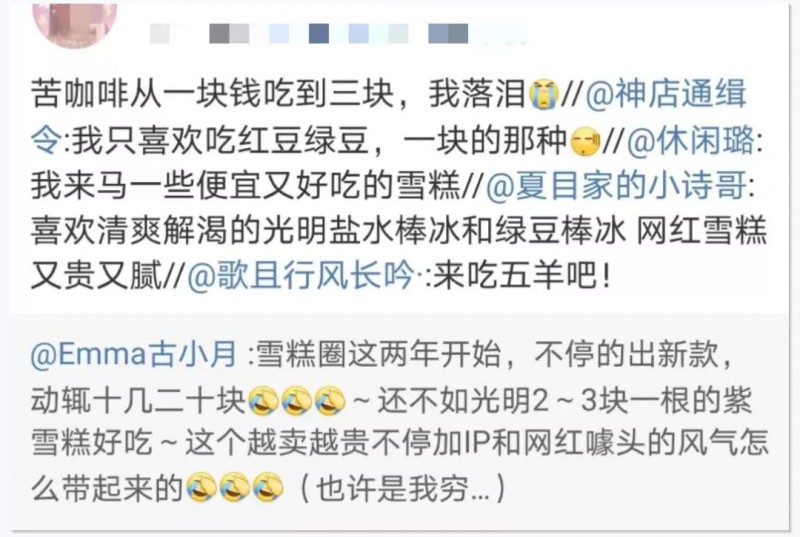Viewport: 800px width, 537px height.
Task: Click the text （也许是我穷...）
Action: 403,489
